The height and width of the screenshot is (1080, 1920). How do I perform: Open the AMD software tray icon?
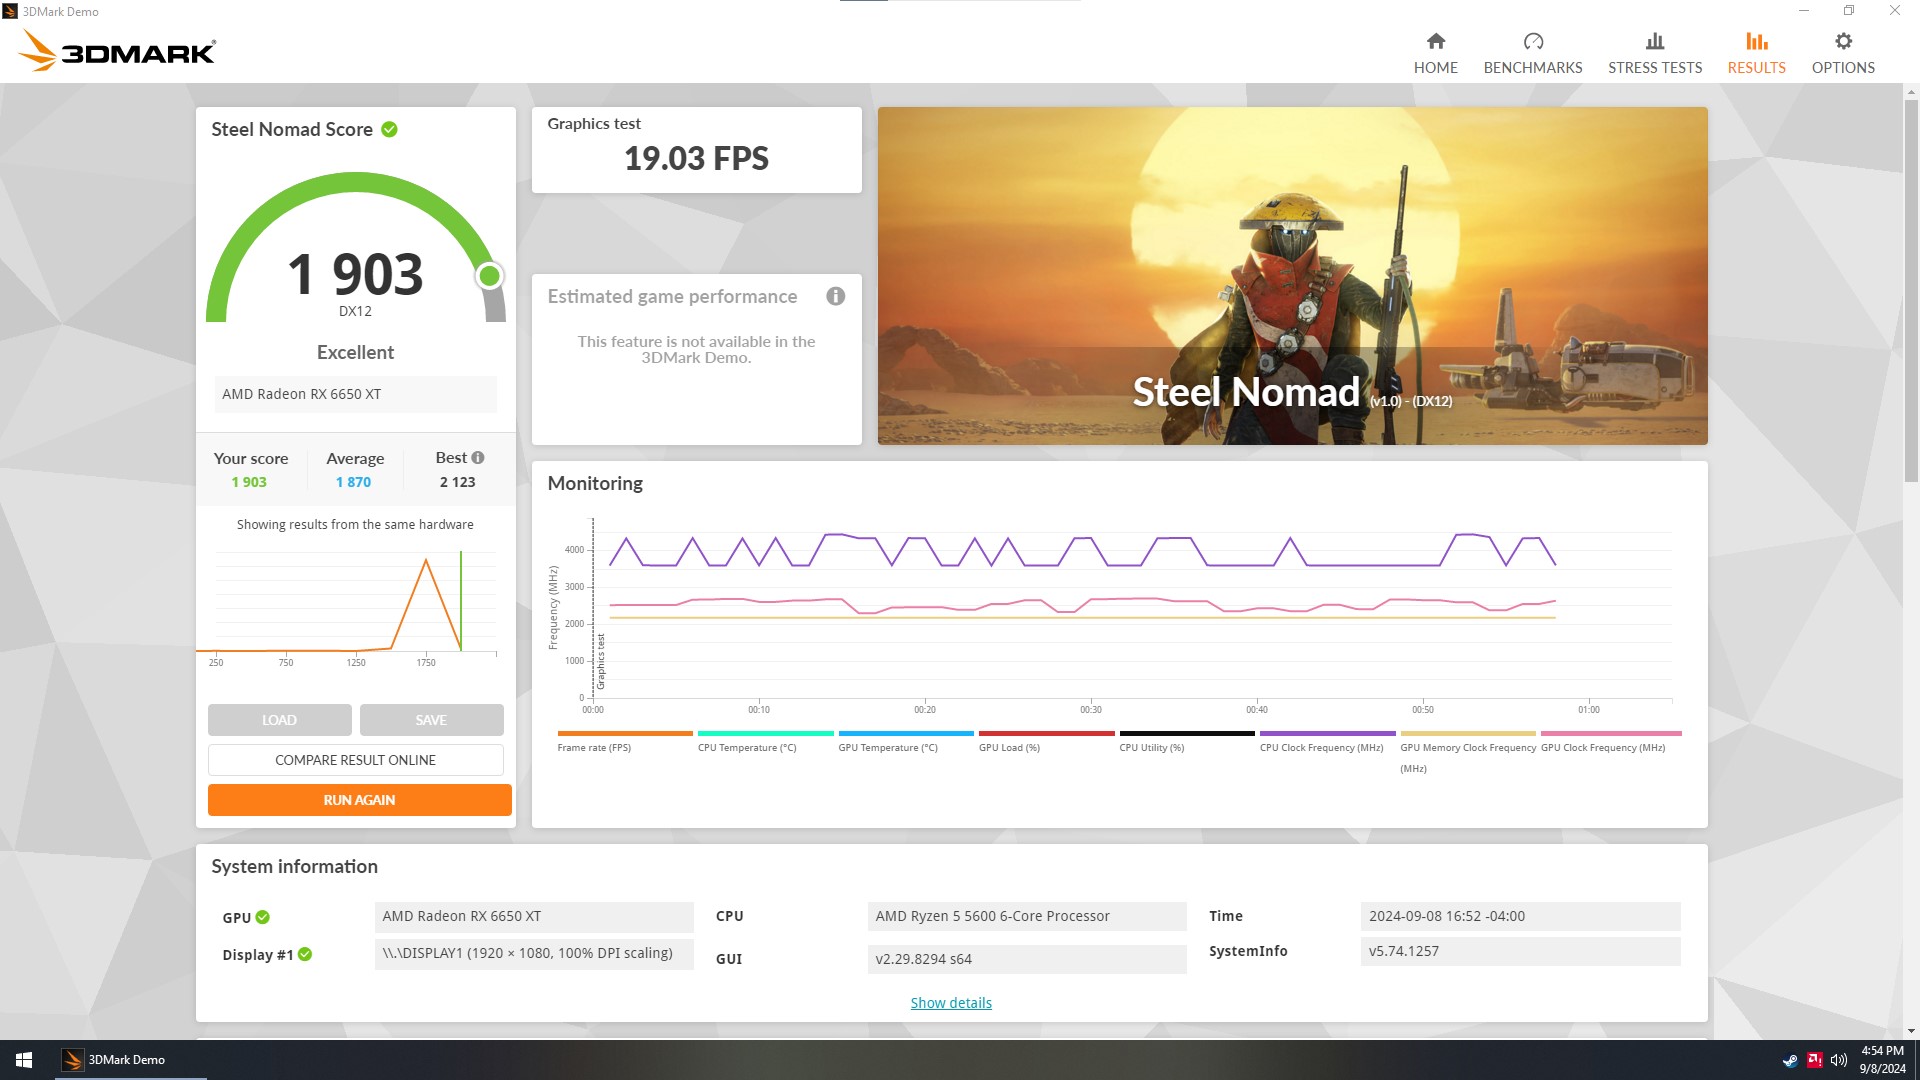click(x=1814, y=1060)
